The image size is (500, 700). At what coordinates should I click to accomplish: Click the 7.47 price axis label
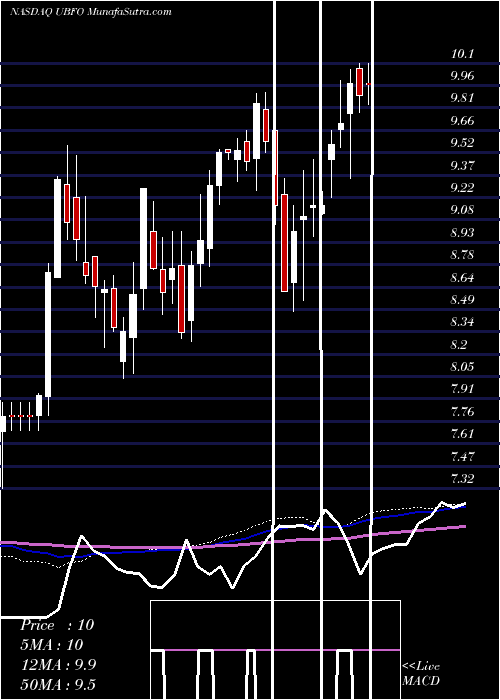pyautogui.click(x=462, y=457)
